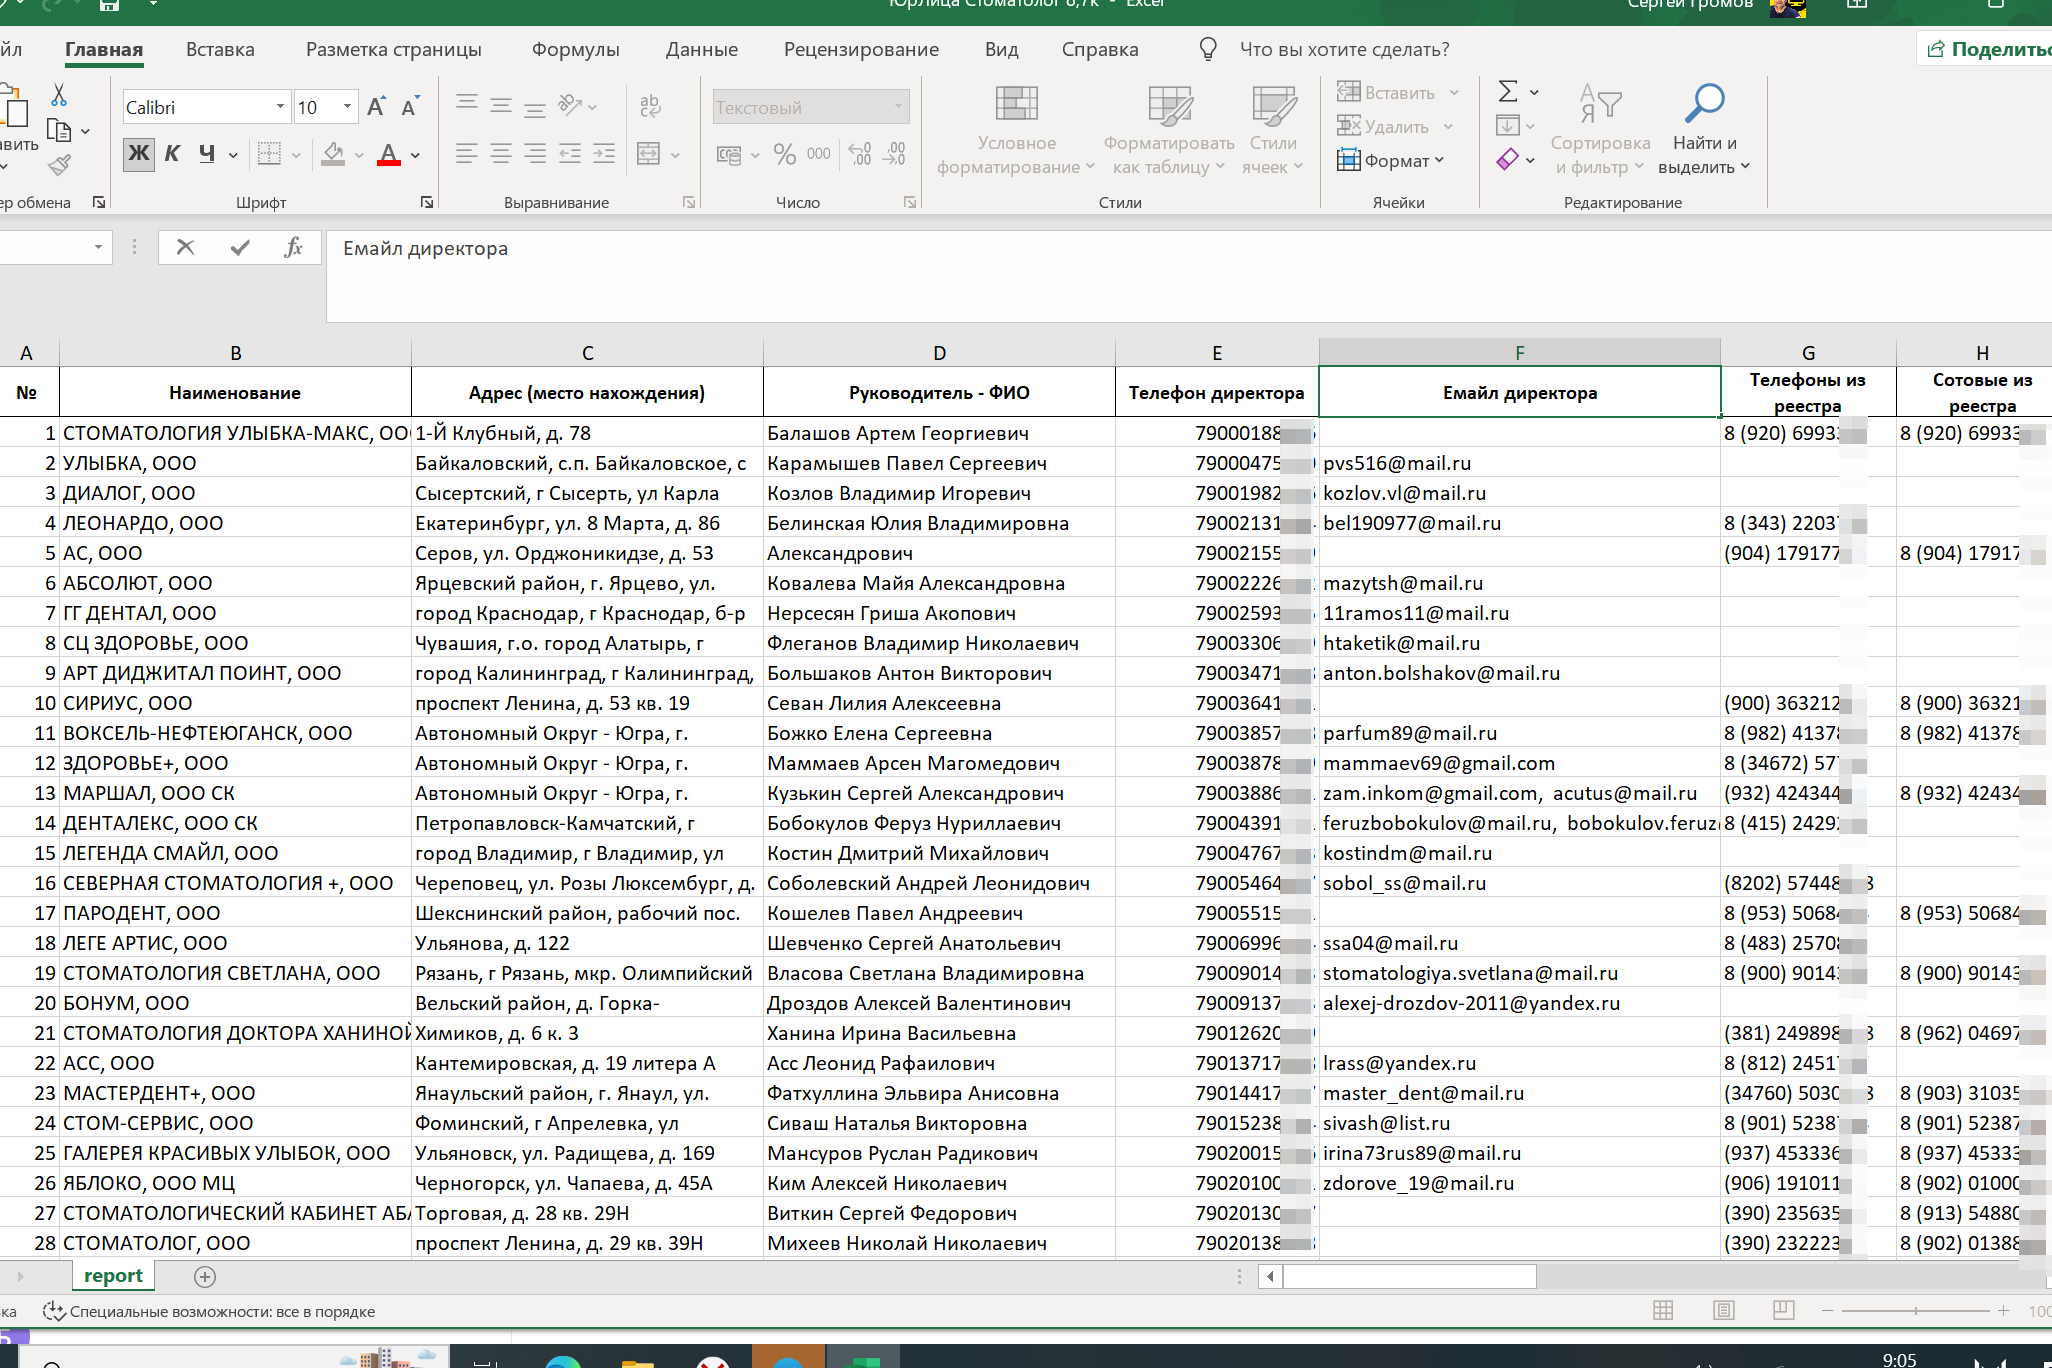Click the thousands separator 000 icon

pos(818,154)
